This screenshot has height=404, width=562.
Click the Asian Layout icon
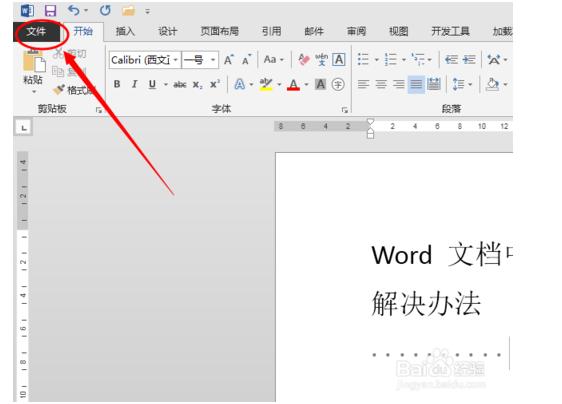(x=494, y=60)
